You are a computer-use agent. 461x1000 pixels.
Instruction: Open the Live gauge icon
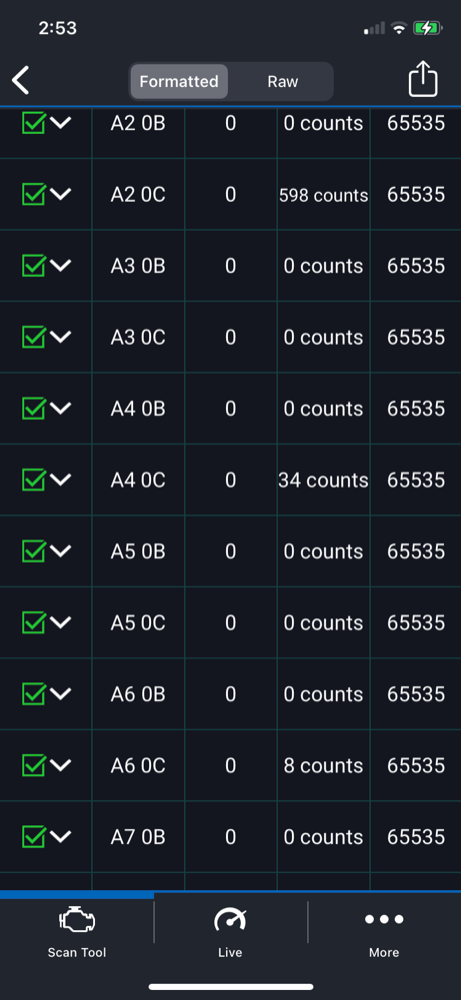[230, 919]
